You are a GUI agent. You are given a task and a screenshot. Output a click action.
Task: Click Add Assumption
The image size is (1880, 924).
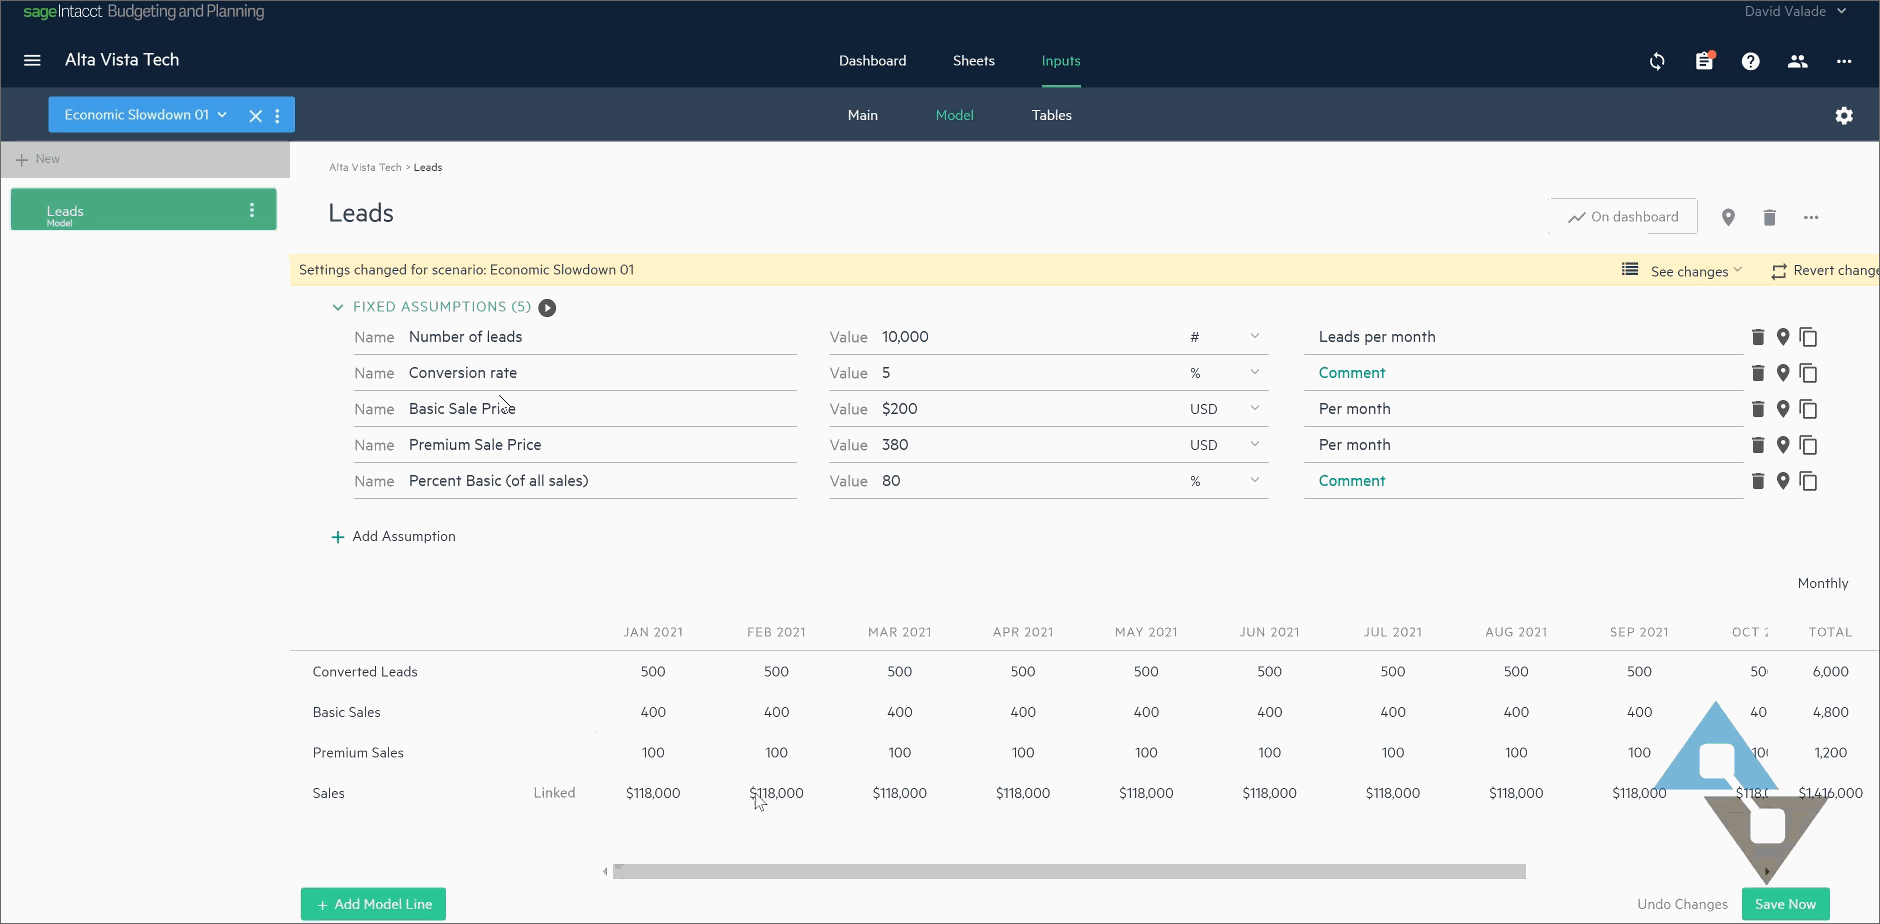point(393,537)
